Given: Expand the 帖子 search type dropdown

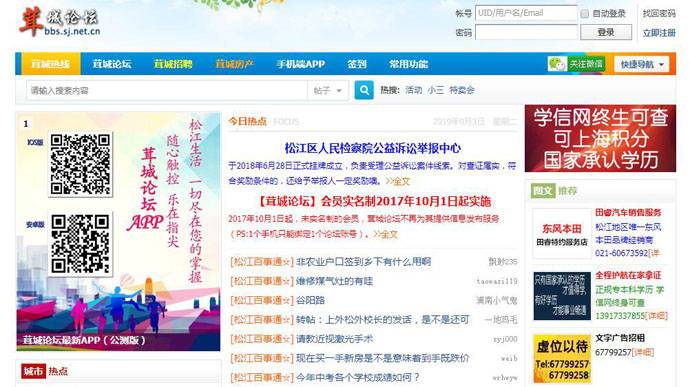Looking at the screenshot, I should 327,91.
